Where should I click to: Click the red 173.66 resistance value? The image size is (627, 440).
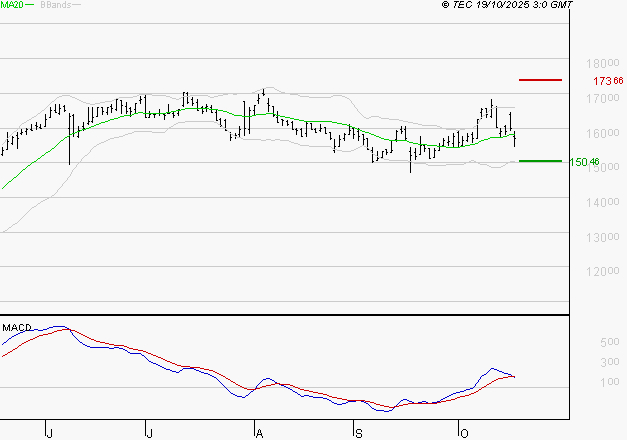pyautogui.click(x=608, y=81)
